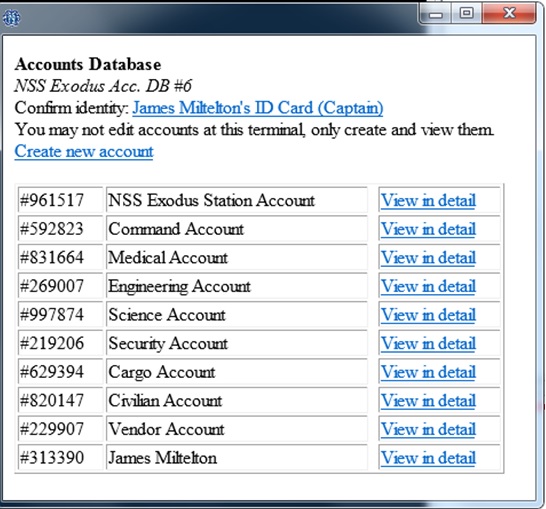Screen dimensions: 546x509
Task: View Vendor Account in detail
Action: [428, 429]
